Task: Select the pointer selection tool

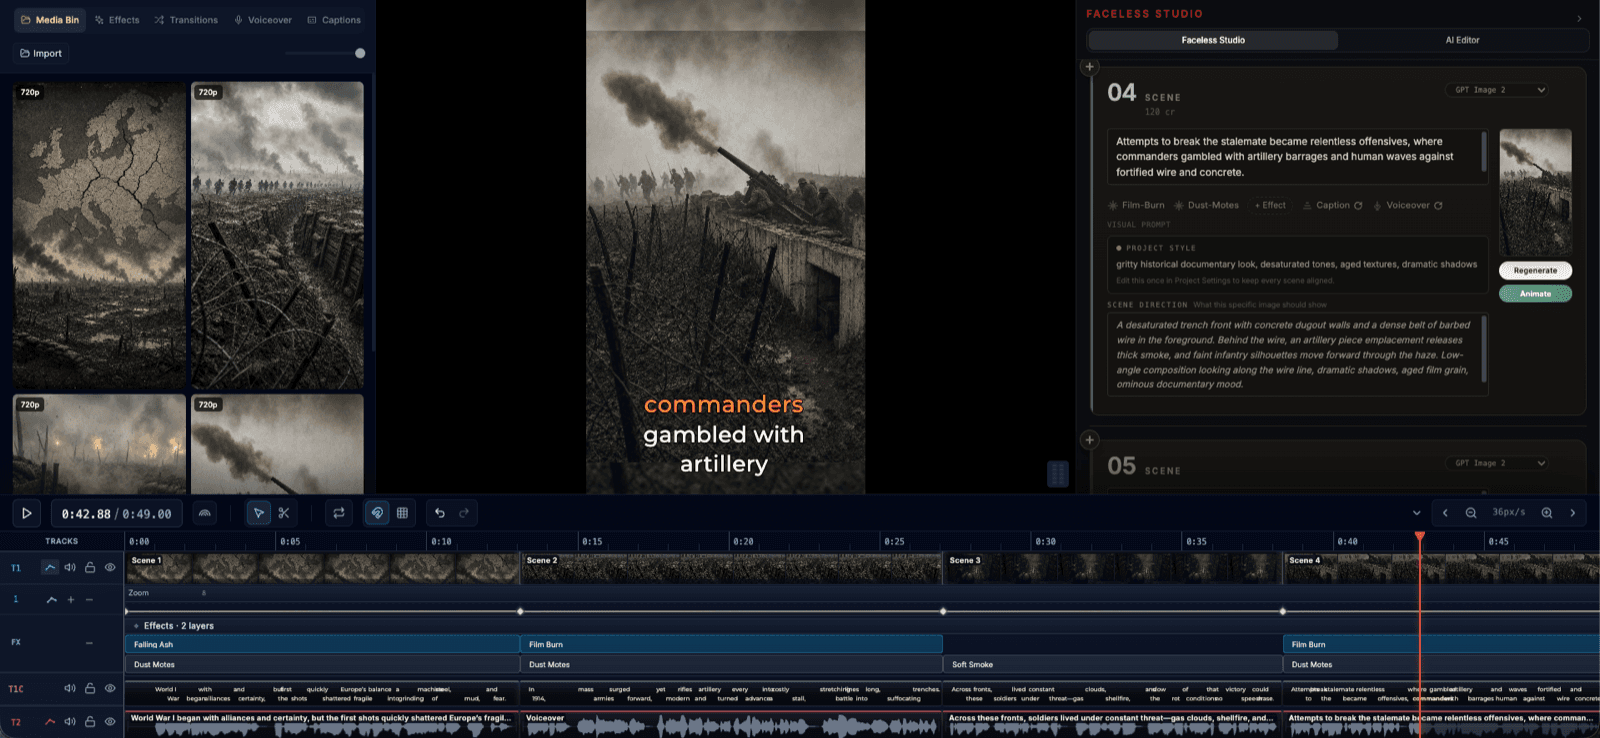Action: (258, 513)
